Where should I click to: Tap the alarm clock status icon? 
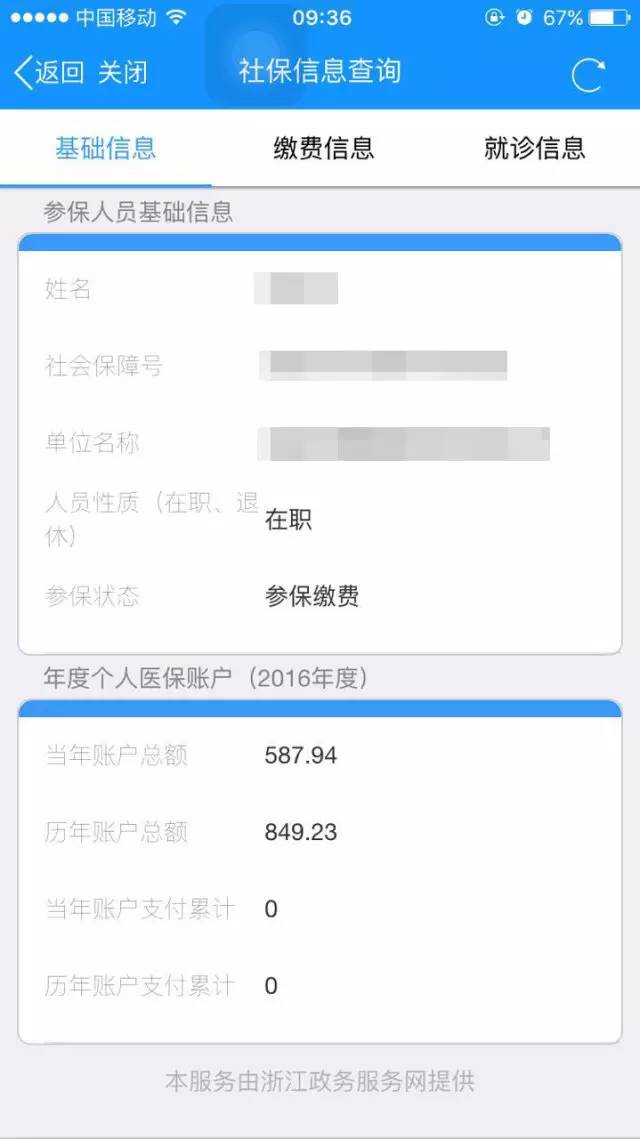tap(525, 18)
